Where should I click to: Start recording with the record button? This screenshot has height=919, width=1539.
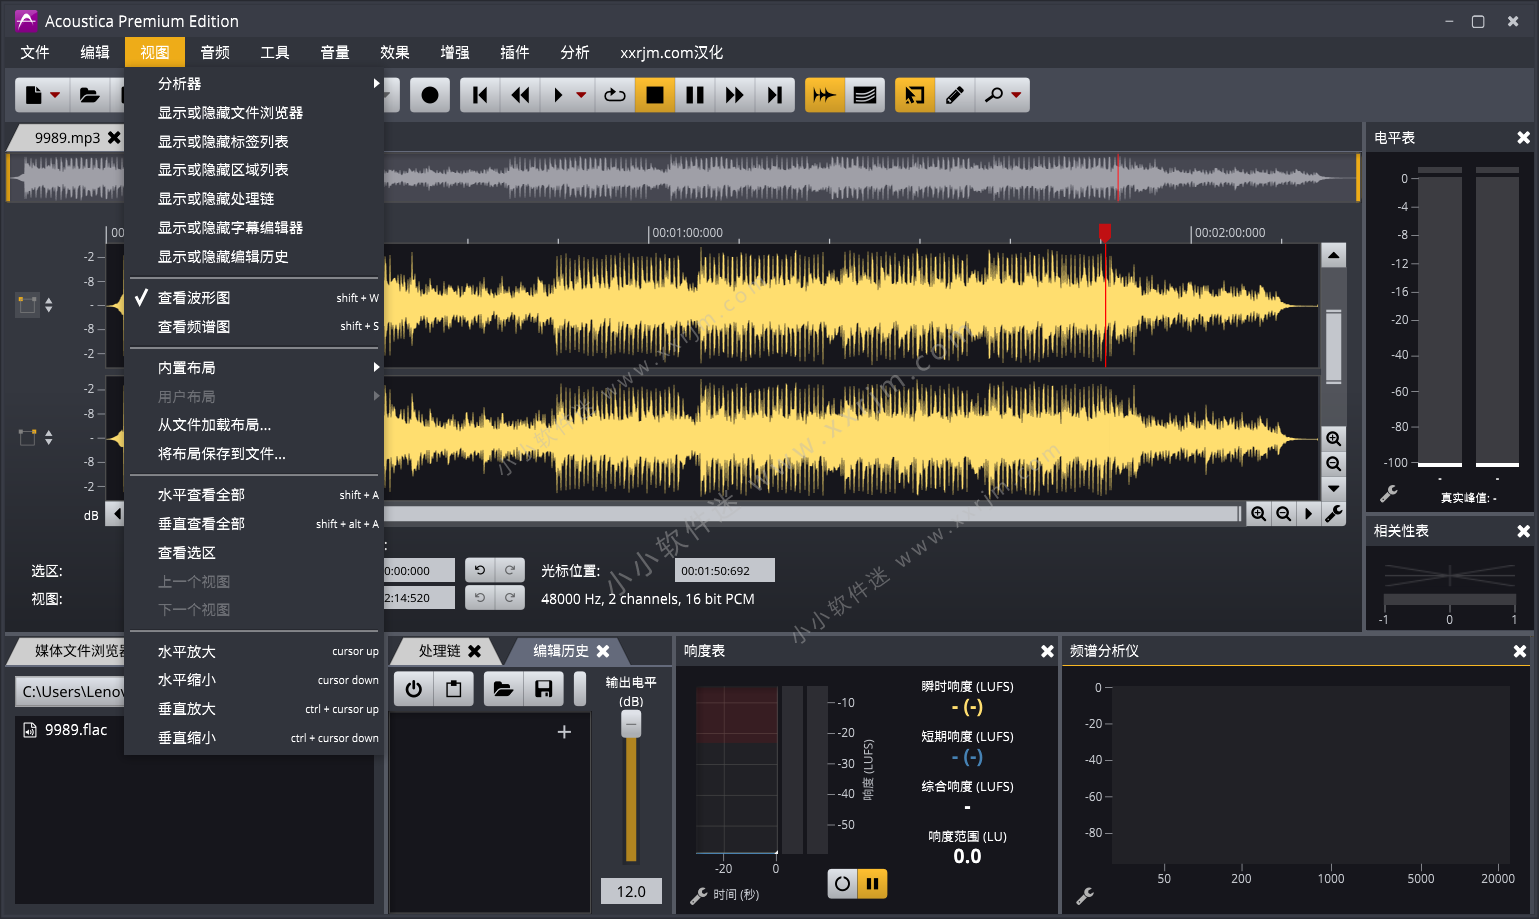pyautogui.click(x=430, y=95)
